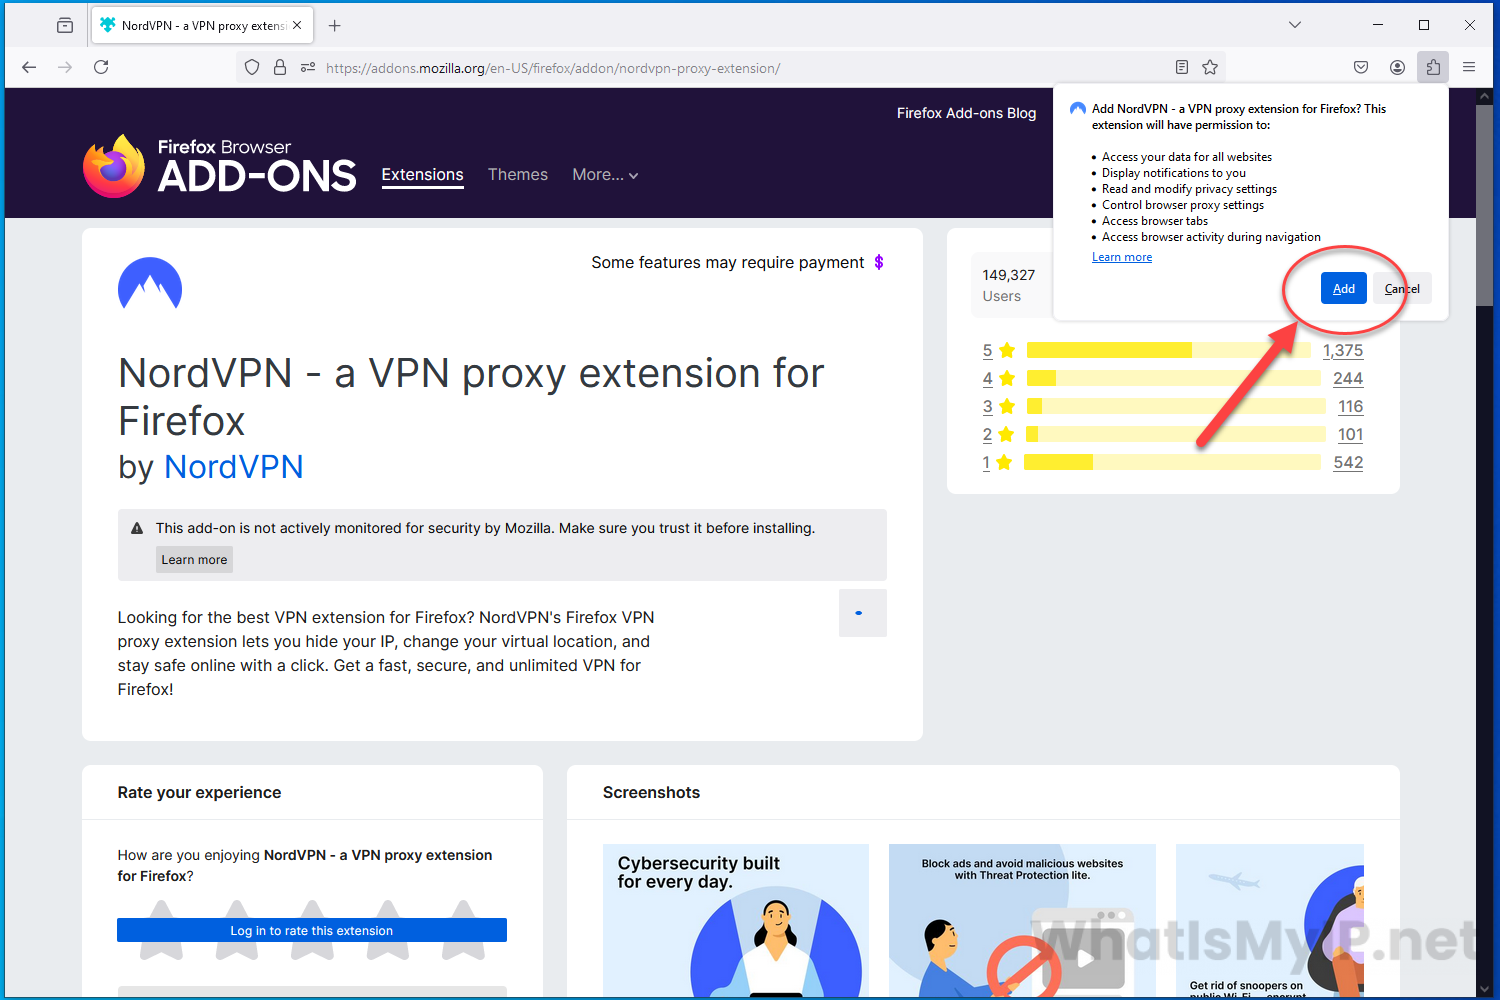Open the Cybersecurity built for every day screenshot
The width and height of the screenshot is (1500, 1000).
(x=736, y=920)
